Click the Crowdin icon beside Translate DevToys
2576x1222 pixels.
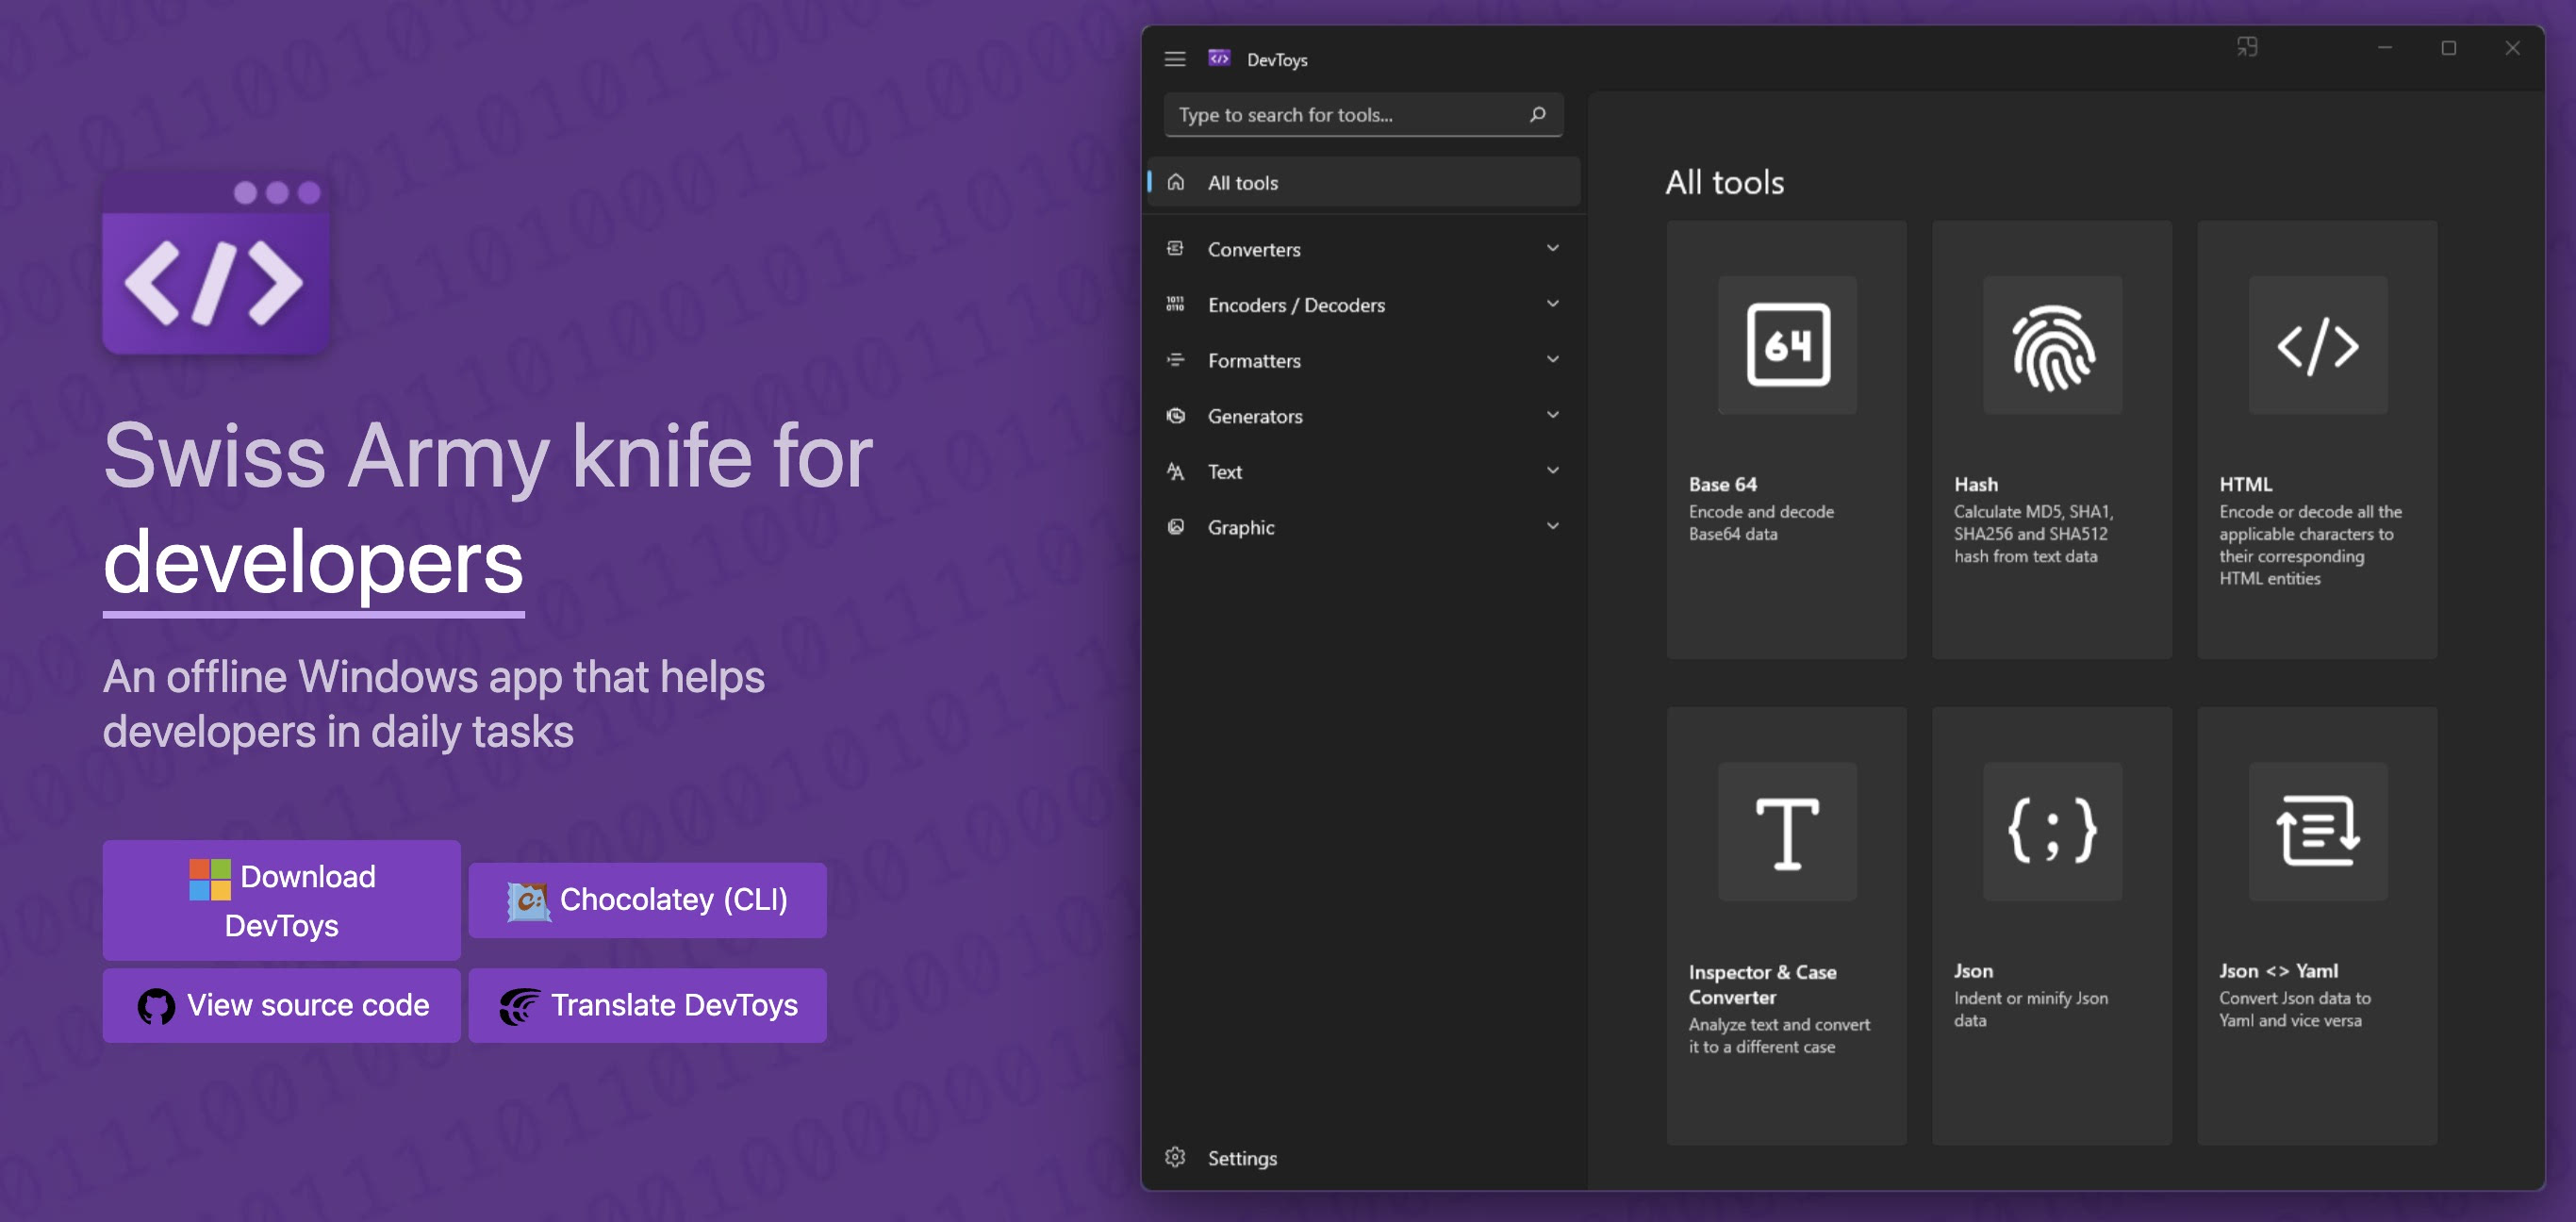[520, 1006]
